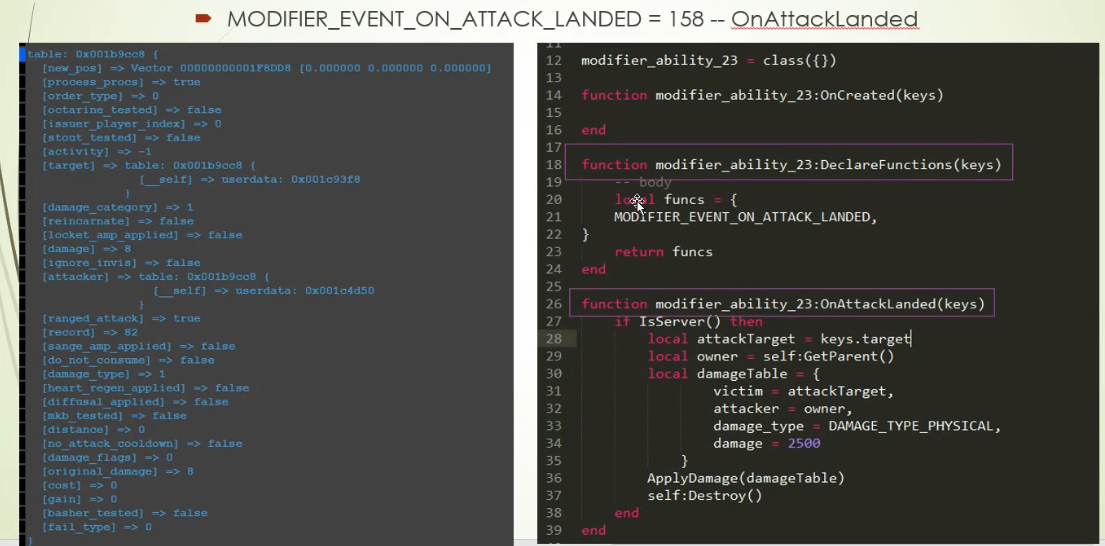Click the underlined word OnAttackLanded in the title
Image resolution: width=1105 pixels, height=546 pixels.
point(825,19)
